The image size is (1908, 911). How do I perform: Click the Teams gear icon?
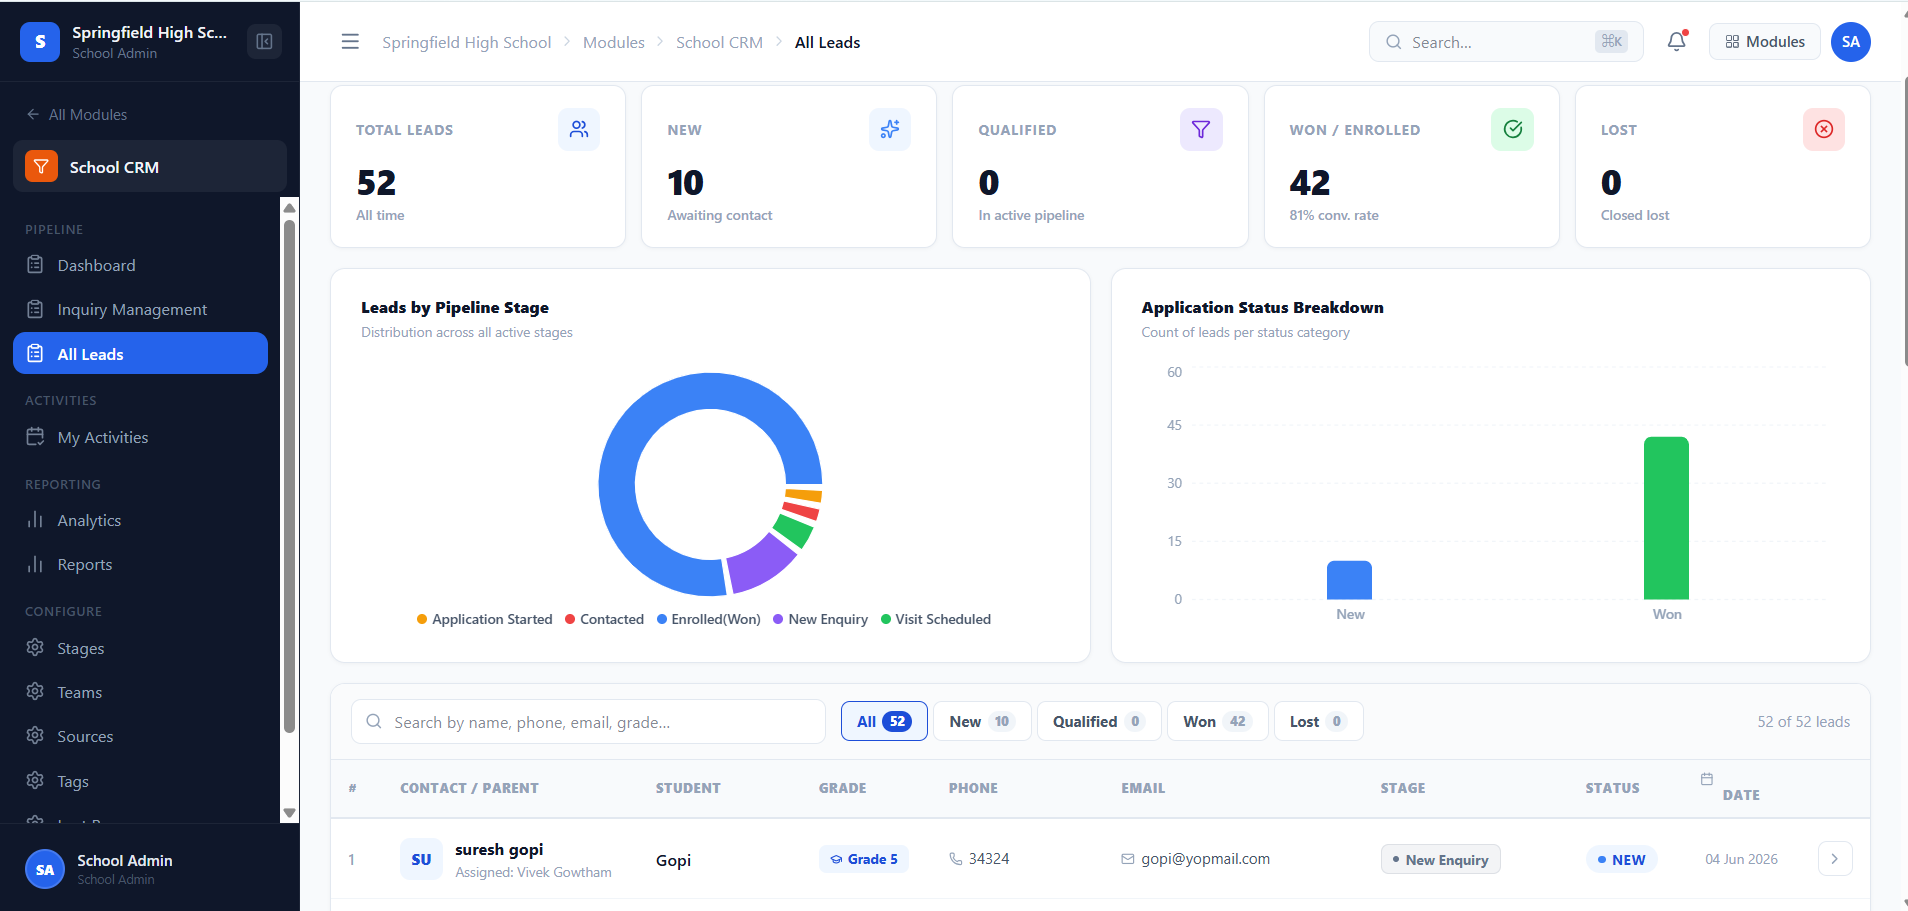click(x=35, y=691)
